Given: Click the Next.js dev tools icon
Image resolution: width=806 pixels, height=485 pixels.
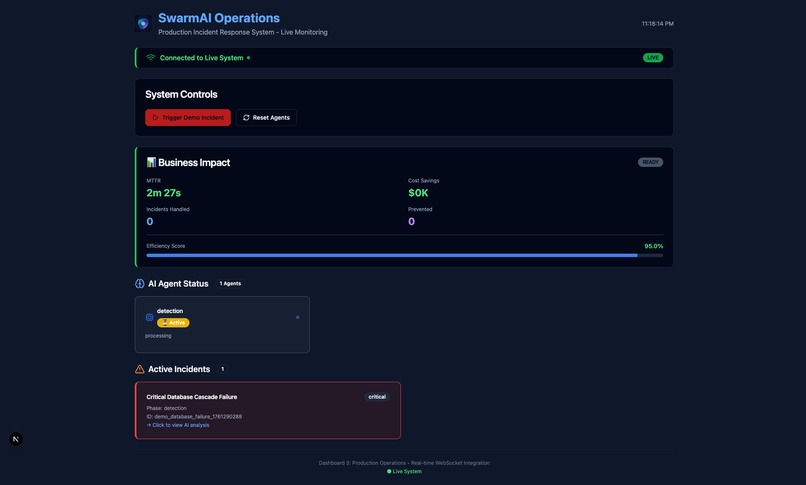Looking at the screenshot, I should [x=16, y=439].
